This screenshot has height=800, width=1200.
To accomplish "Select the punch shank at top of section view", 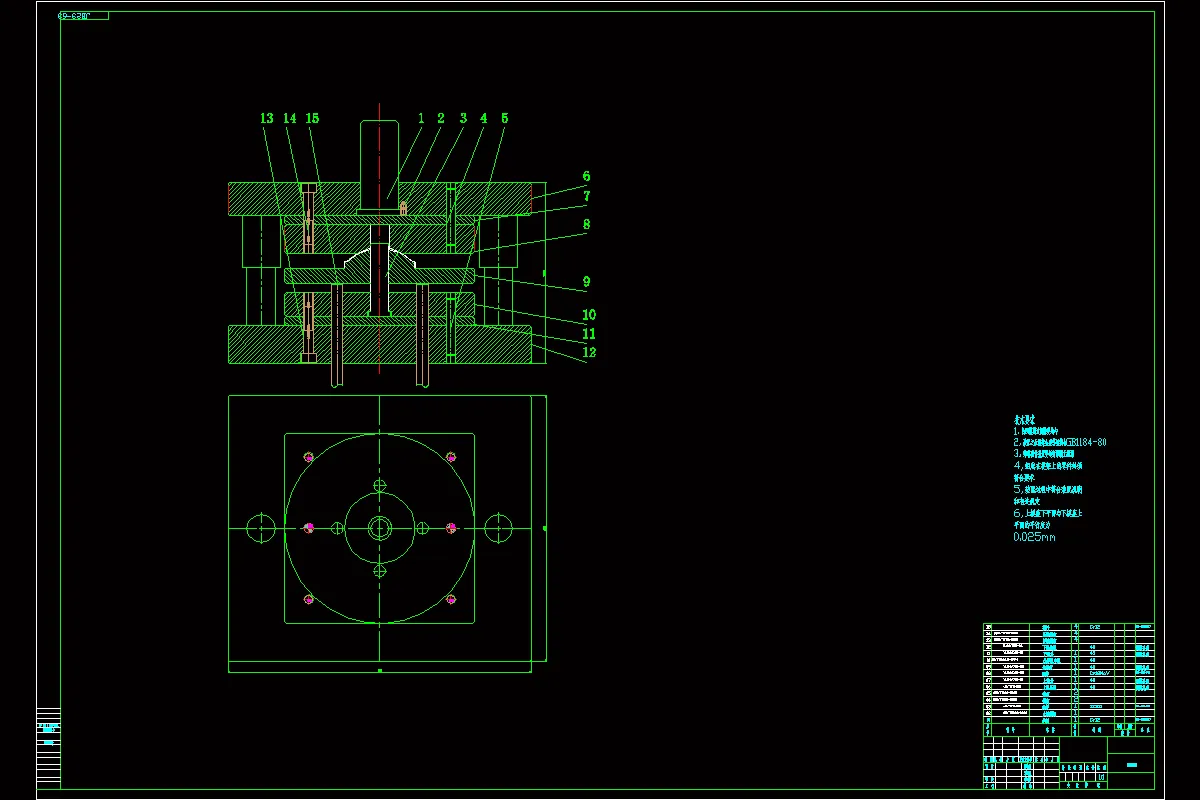I will pos(379,164).
